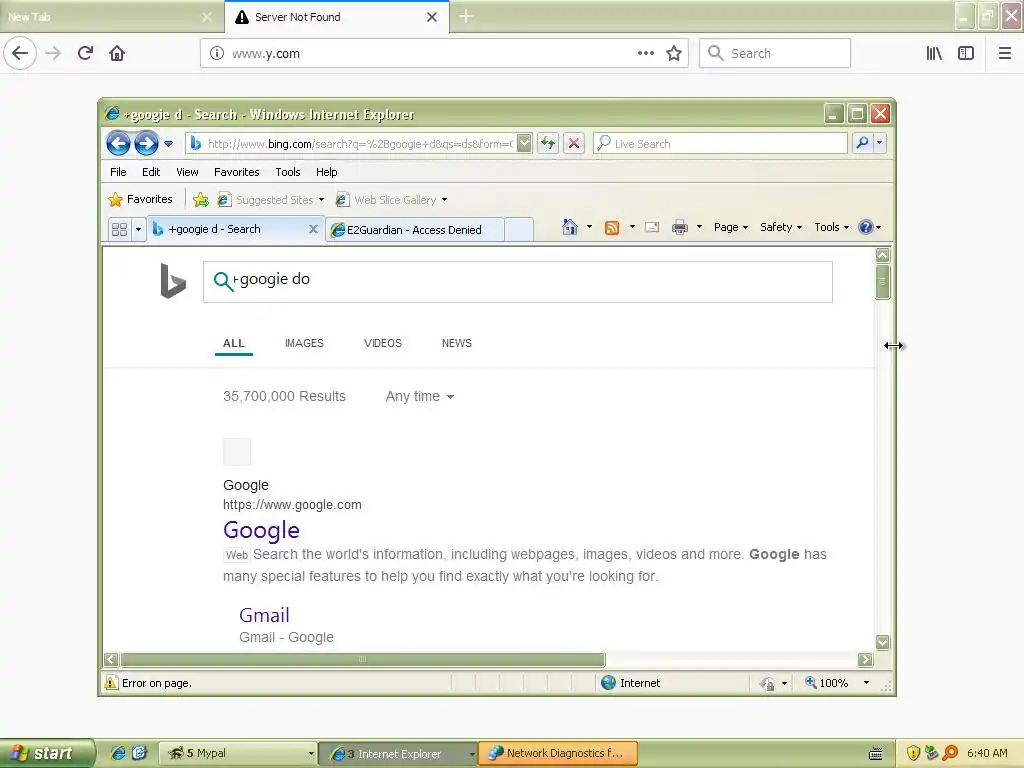Open the hamburger application menu

point(1005,54)
